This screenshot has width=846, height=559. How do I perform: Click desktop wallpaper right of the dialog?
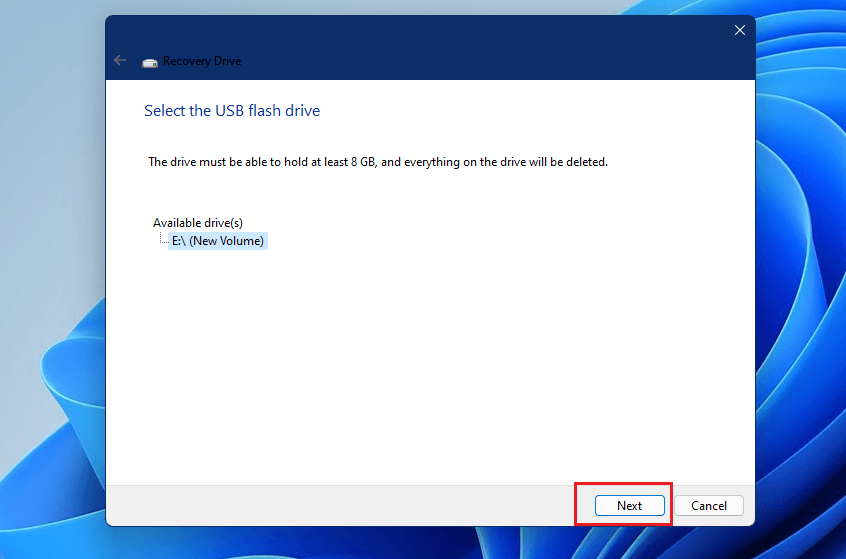tap(800, 300)
